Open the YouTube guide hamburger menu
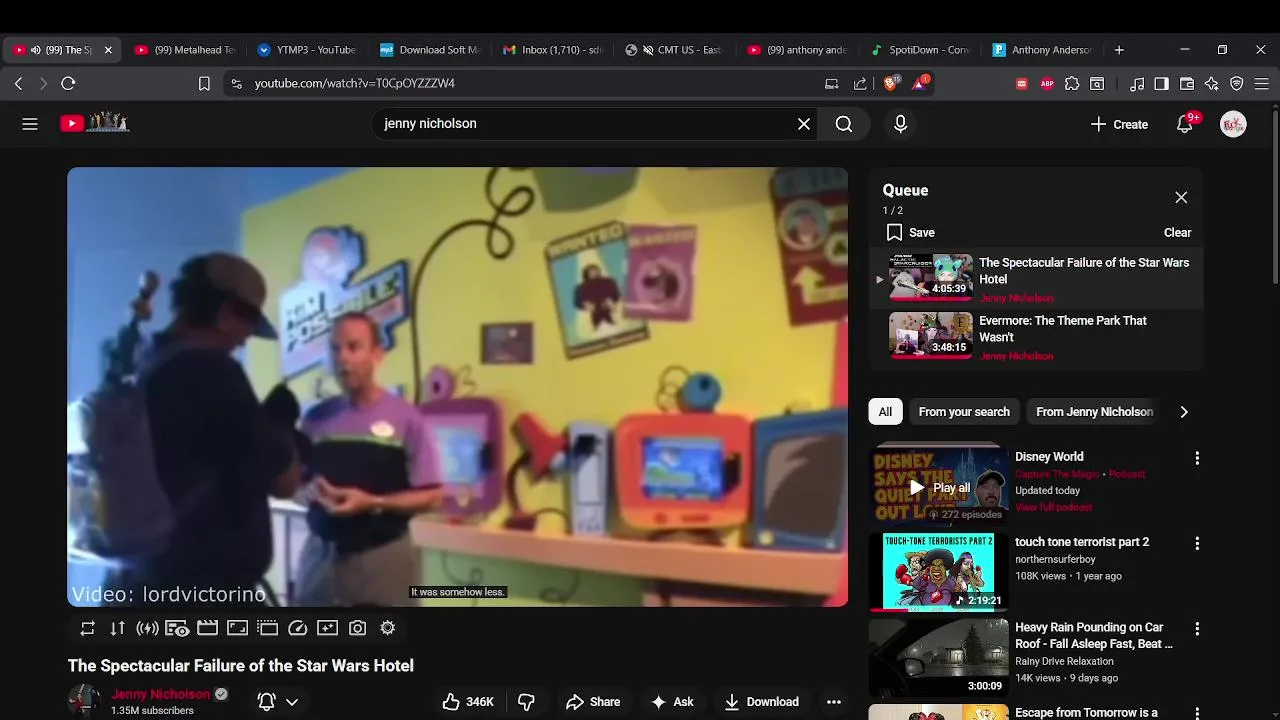The image size is (1280, 720). 30,124
